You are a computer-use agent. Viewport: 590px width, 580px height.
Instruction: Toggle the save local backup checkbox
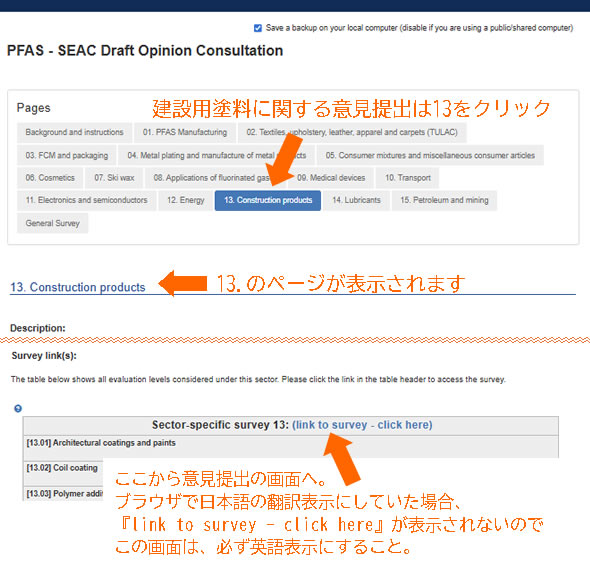(x=258, y=28)
